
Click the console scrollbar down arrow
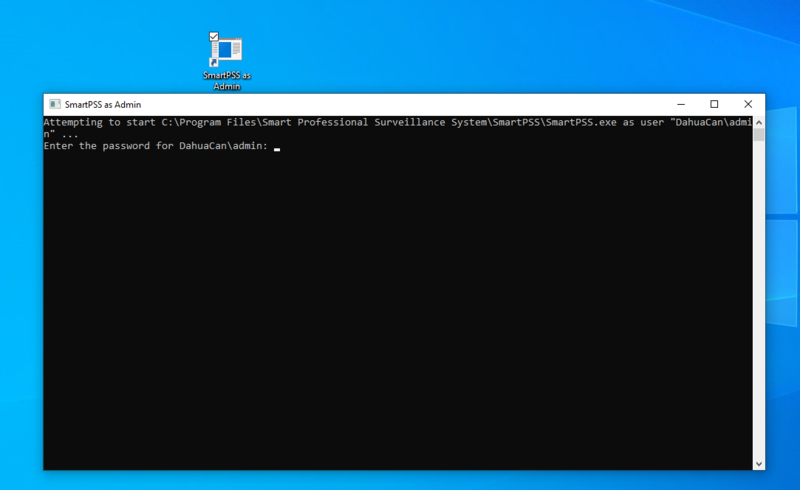(759, 464)
